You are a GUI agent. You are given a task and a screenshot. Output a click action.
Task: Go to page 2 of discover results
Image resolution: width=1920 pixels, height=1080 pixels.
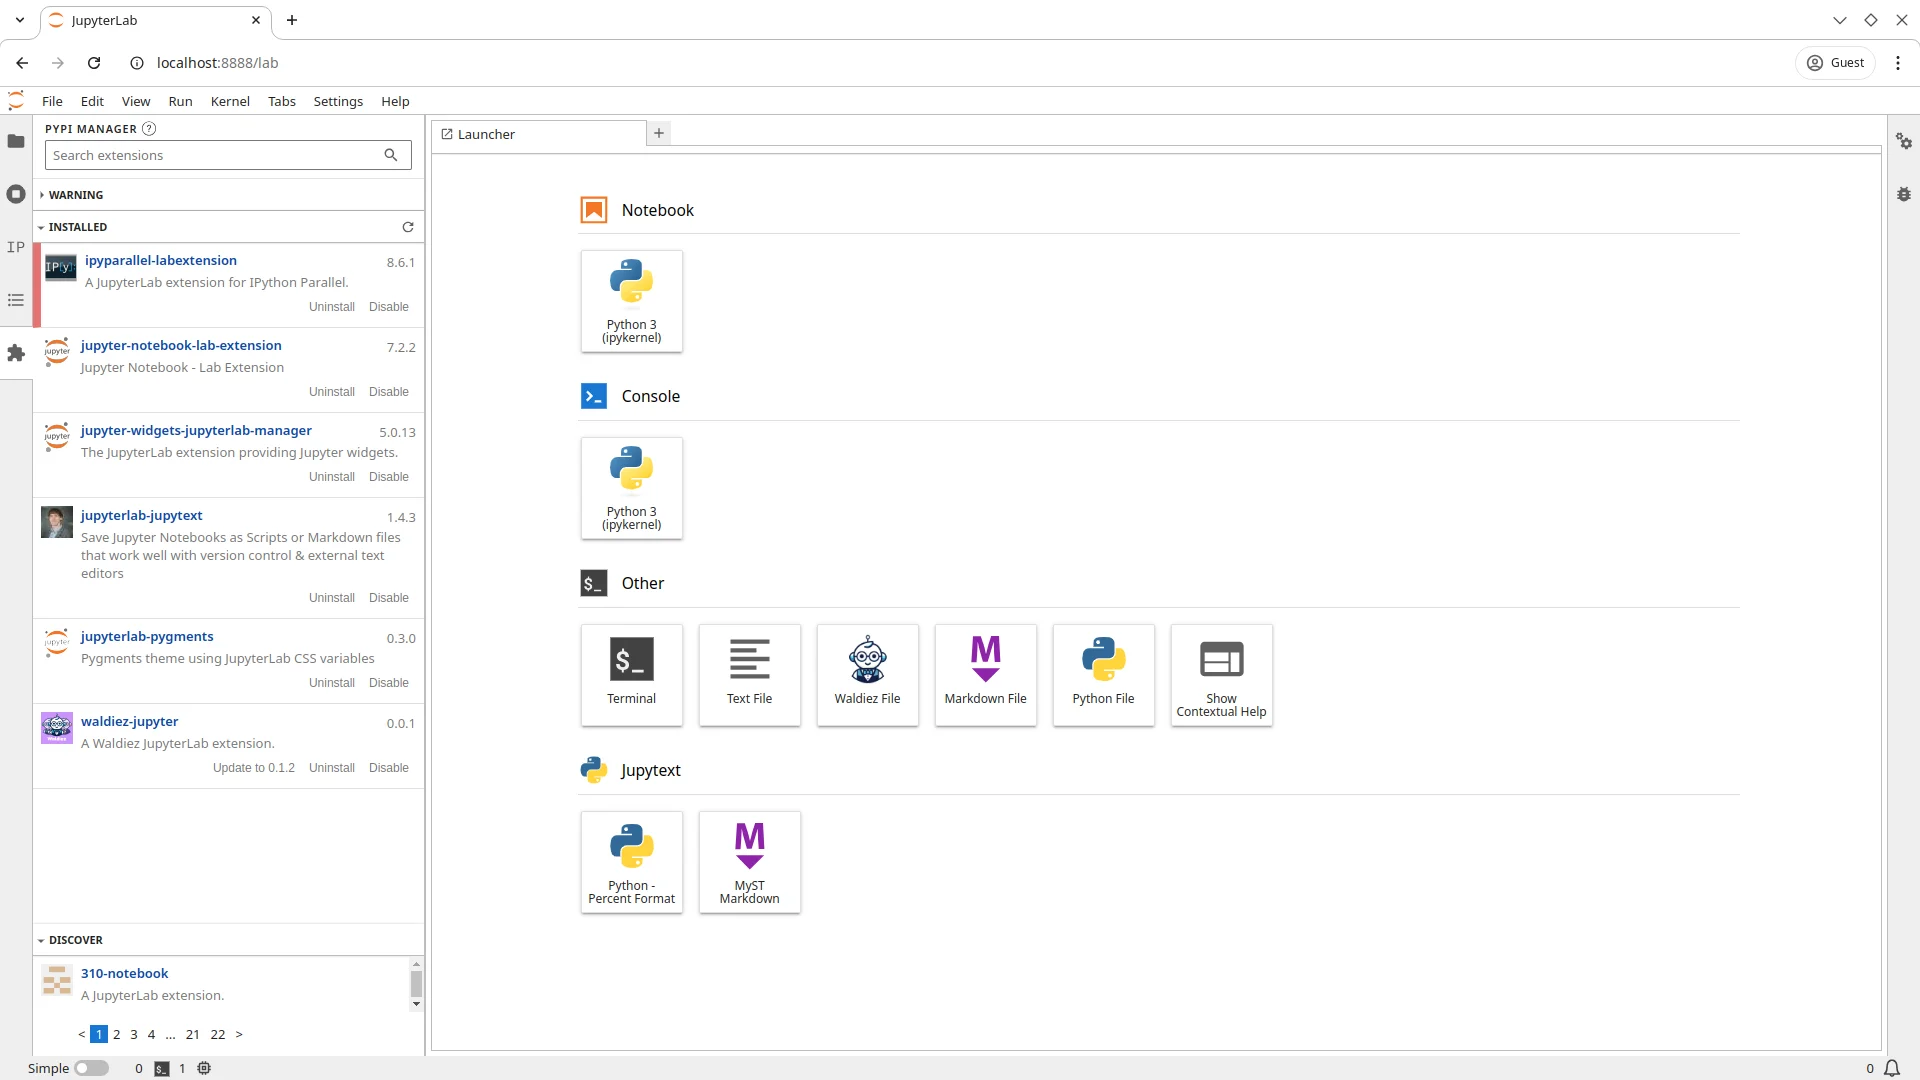click(x=117, y=1034)
